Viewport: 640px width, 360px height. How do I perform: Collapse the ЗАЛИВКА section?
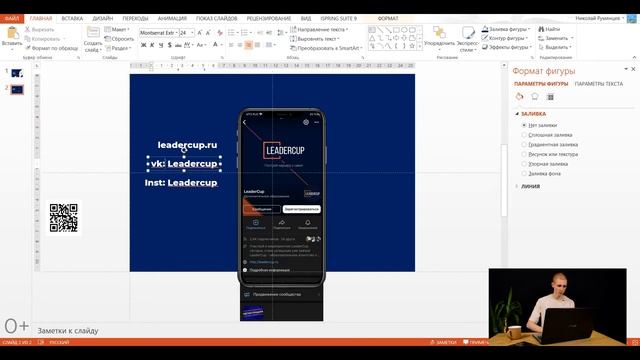517,114
